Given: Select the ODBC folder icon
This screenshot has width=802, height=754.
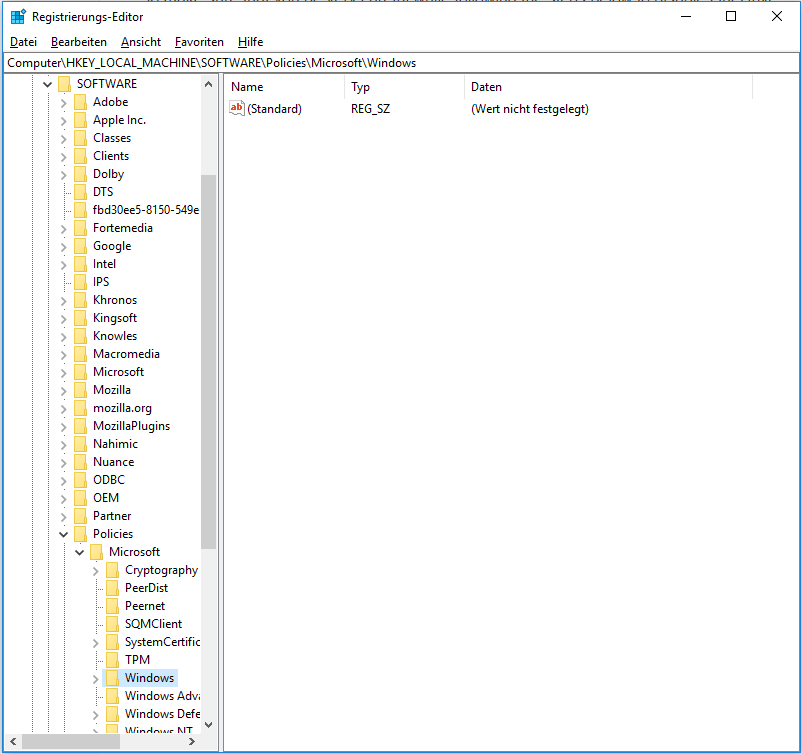Looking at the screenshot, I should pos(80,480).
